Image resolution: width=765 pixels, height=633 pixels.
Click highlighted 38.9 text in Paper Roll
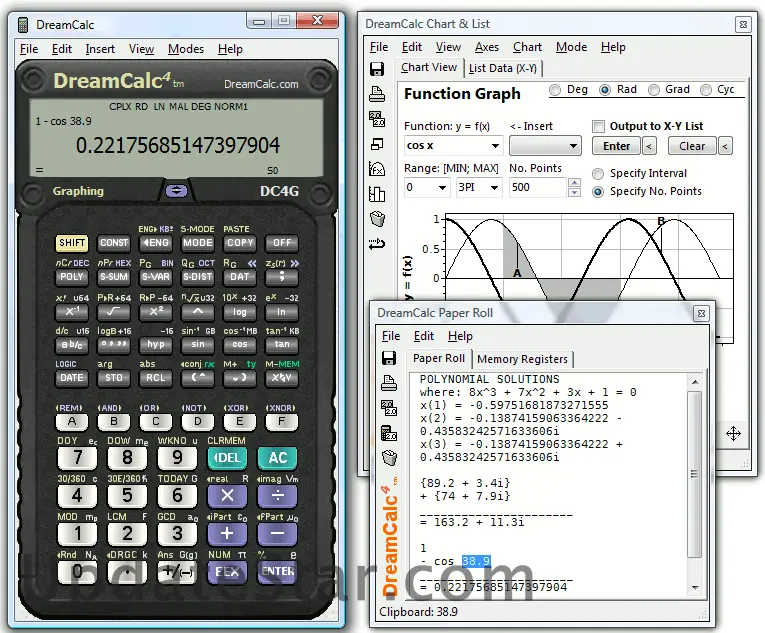click(x=476, y=561)
